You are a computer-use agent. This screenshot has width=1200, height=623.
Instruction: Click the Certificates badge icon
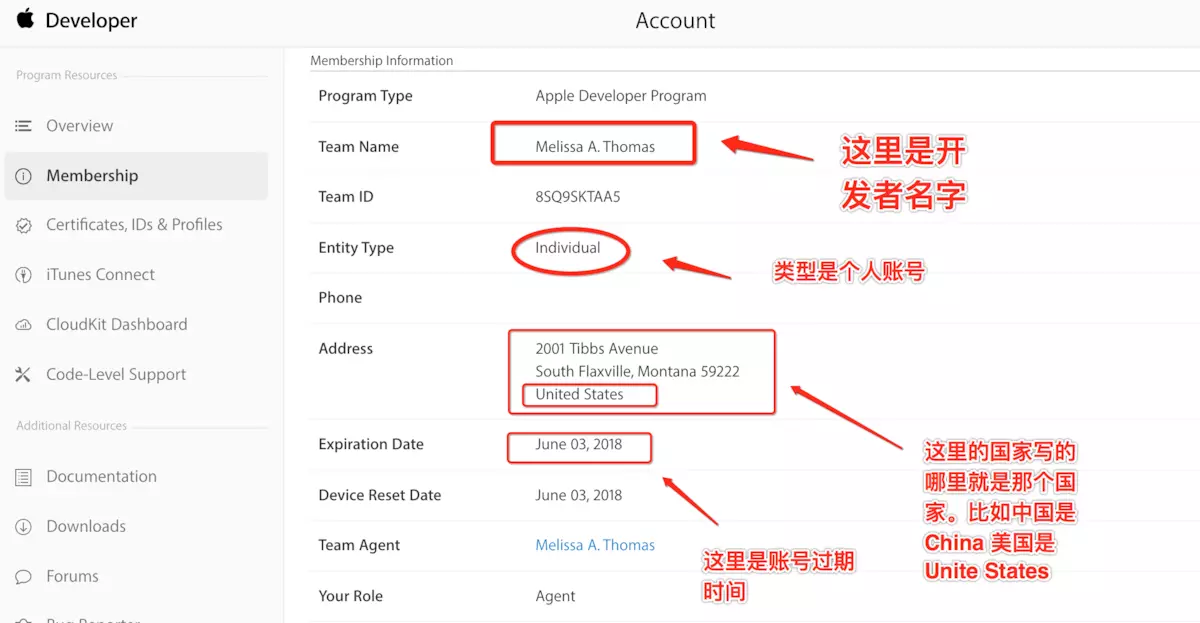point(23,226)
